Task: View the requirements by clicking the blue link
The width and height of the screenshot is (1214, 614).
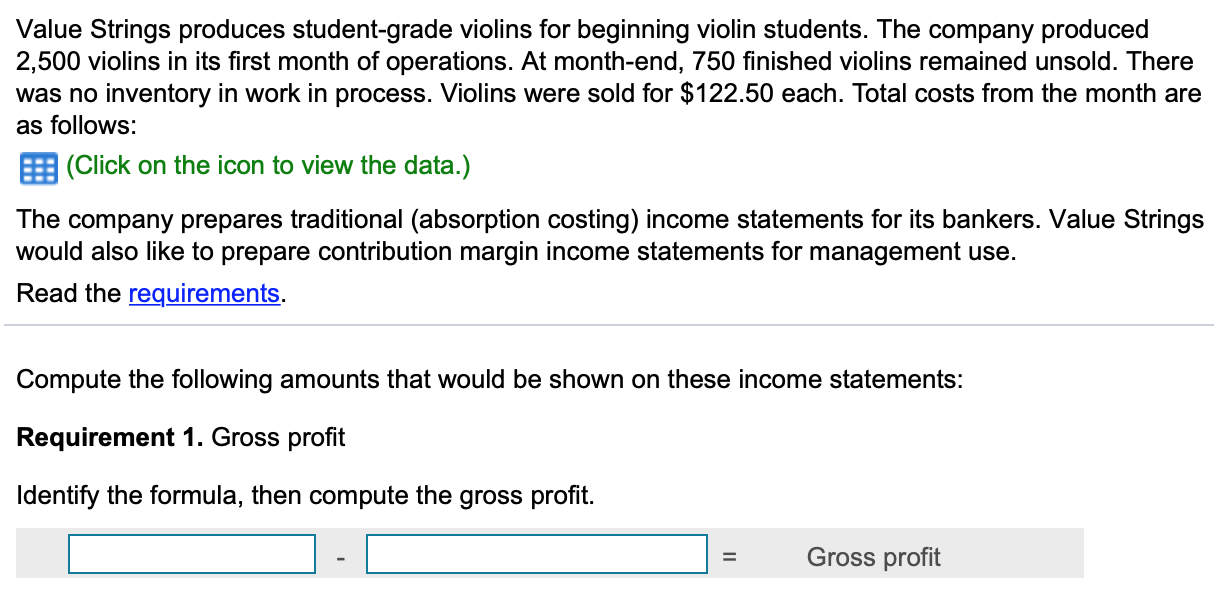Action: coord(203,293)
